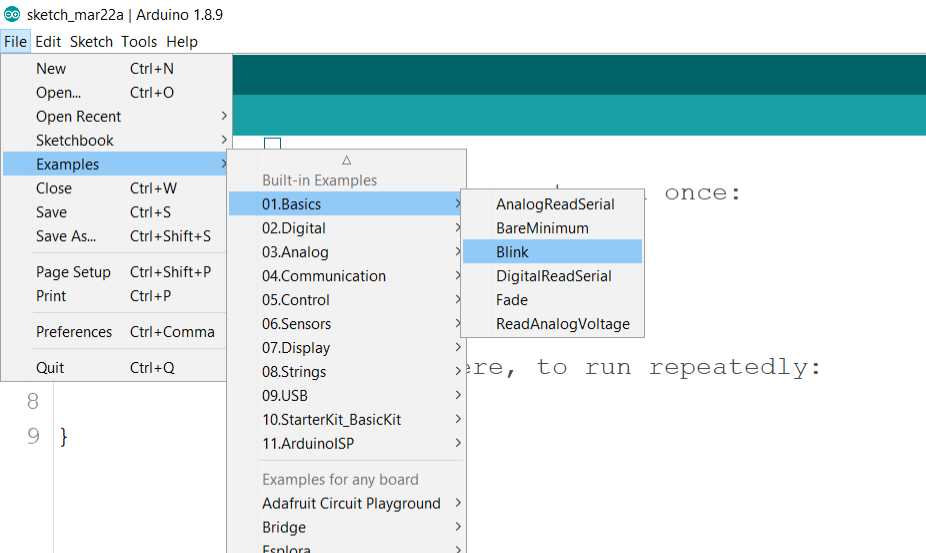Open Preferences from the File menu
This screenshot has height=553, width=926.
click(x=115, y=332)
